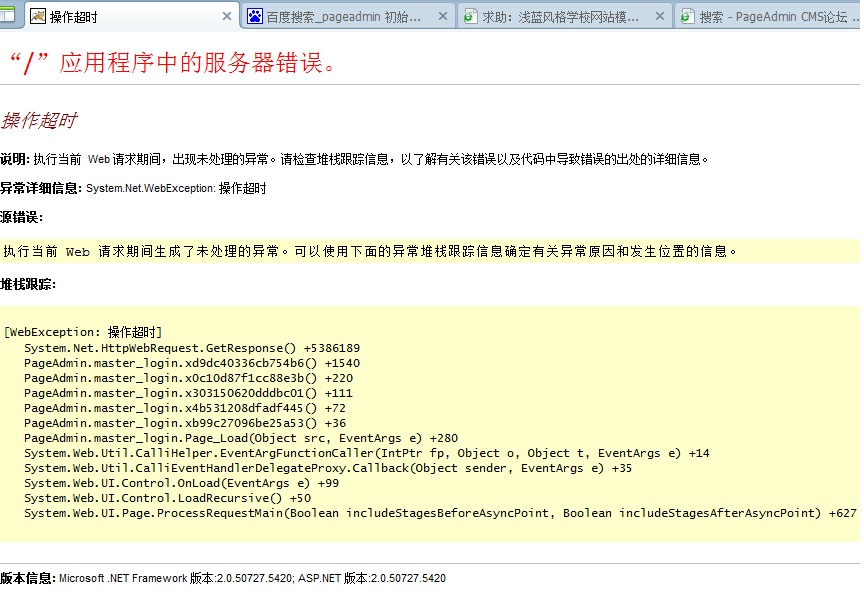This screenshot has width=864, height=613.
Task: Switch to the 求助: 浅蓝风格学校网站 tab
Action: coord(560,16)
